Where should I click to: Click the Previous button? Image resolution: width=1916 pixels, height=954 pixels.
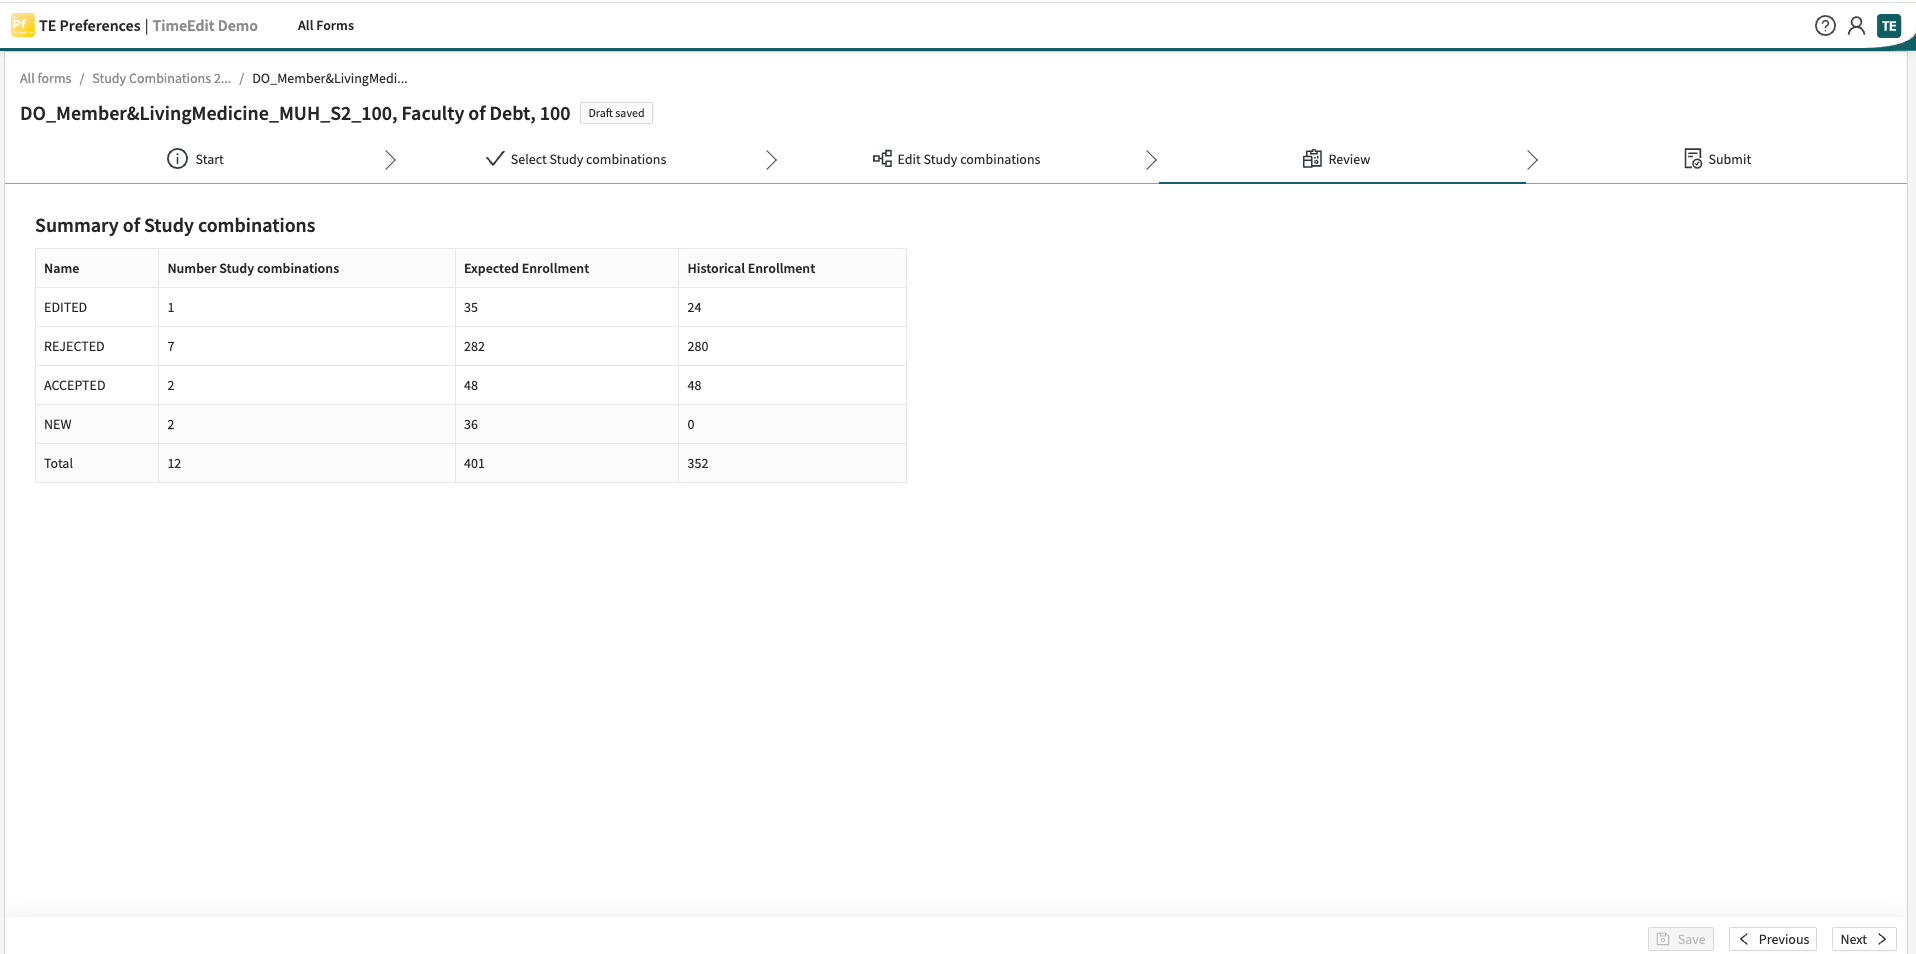[x=1772, y=939]
